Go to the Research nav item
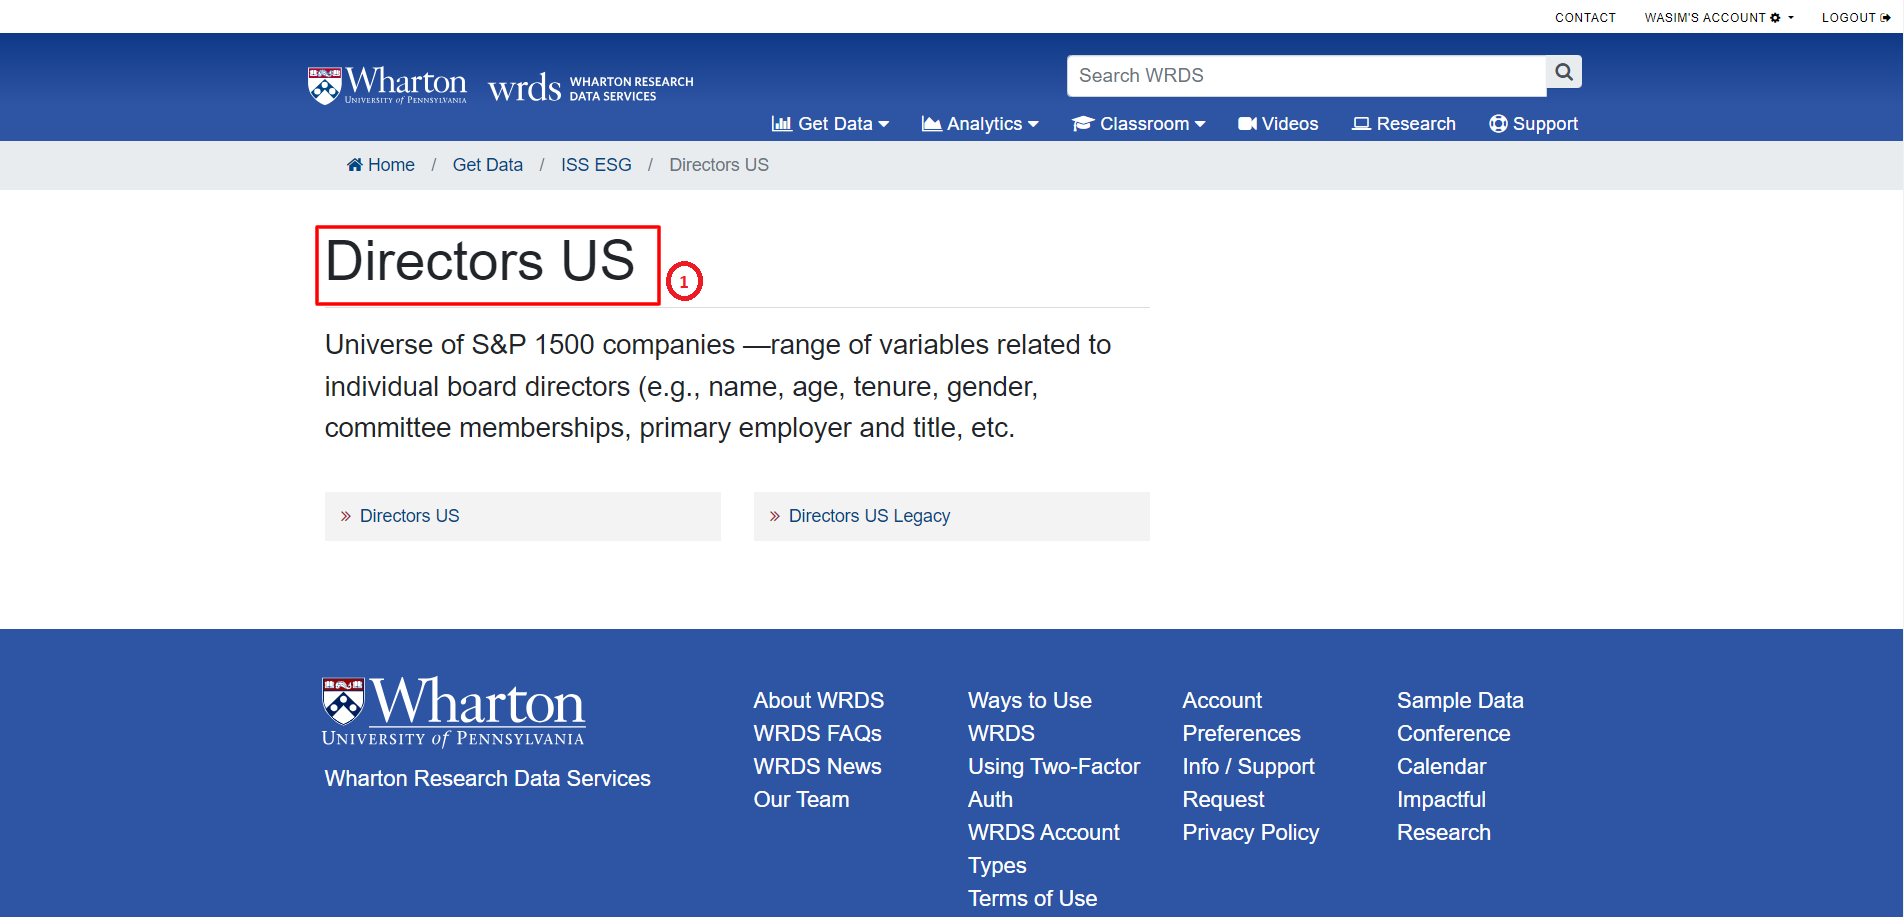1904x917 pixels. (x=1404, y=124)
